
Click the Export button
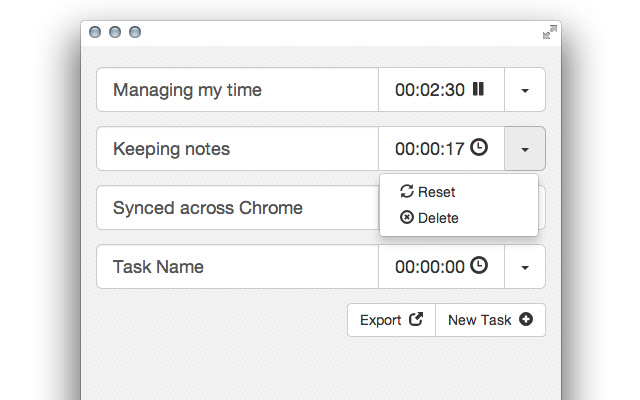tap(391, 320)
